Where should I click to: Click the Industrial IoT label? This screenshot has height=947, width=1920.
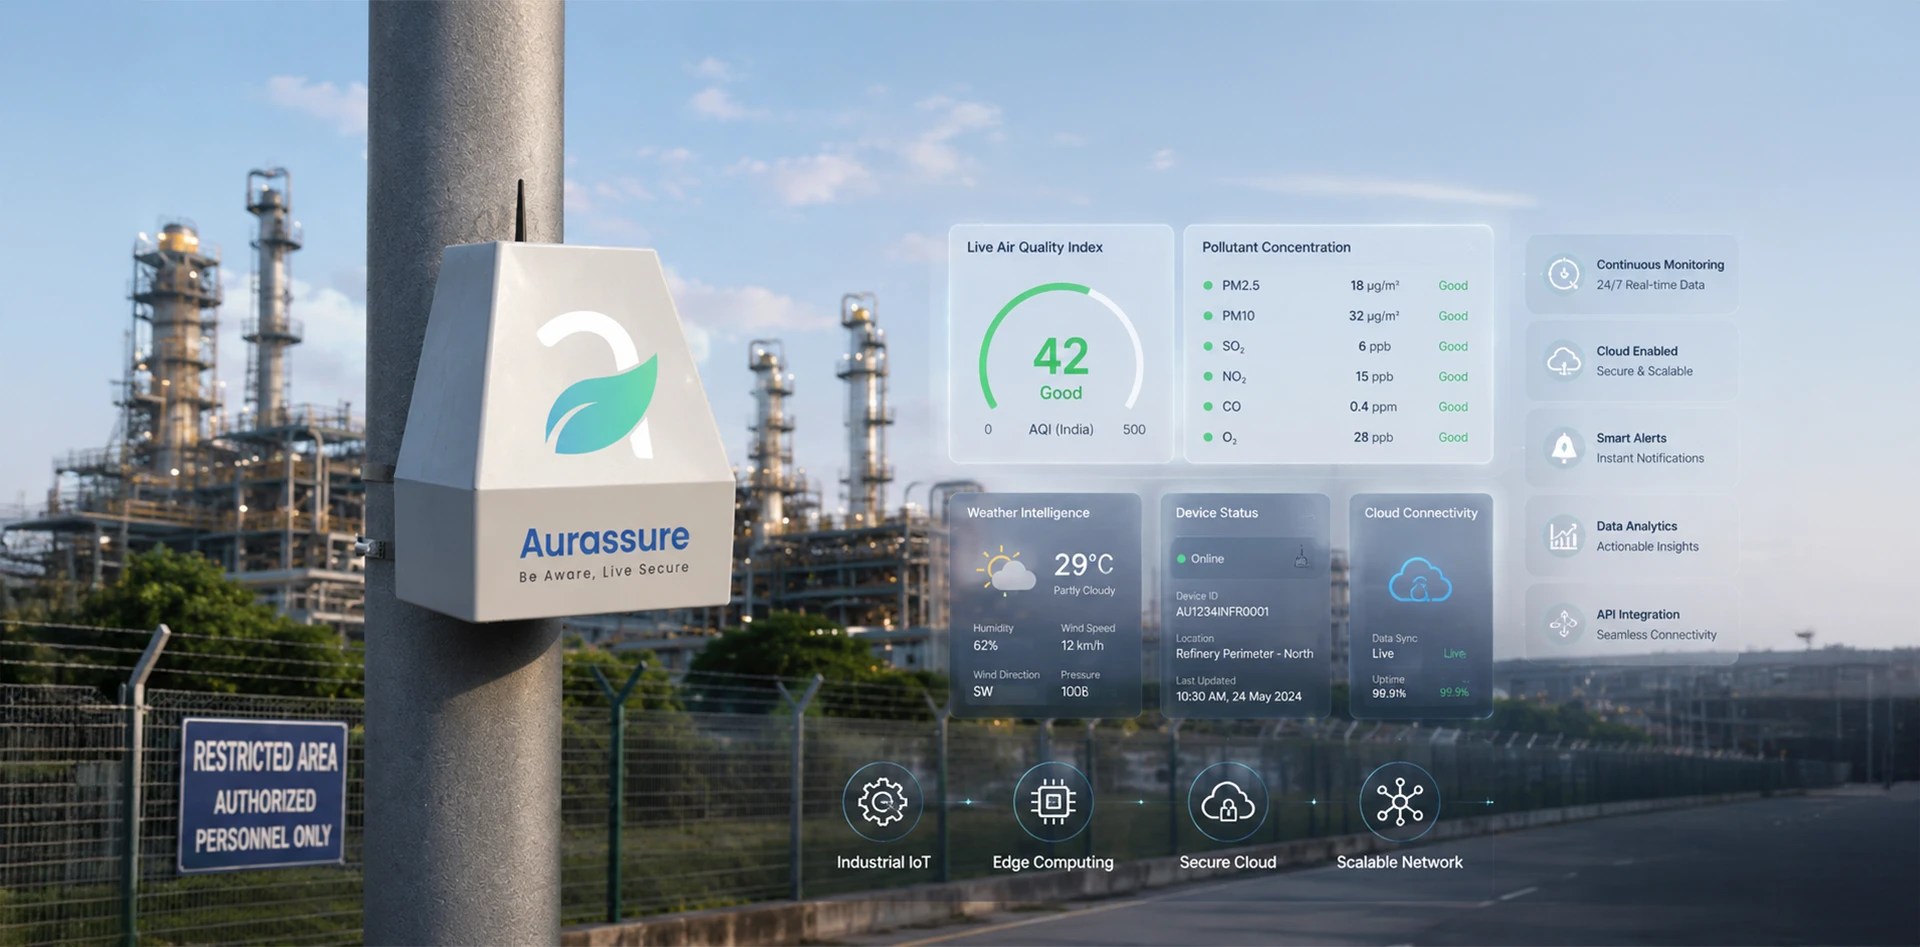tap(883, 862)
